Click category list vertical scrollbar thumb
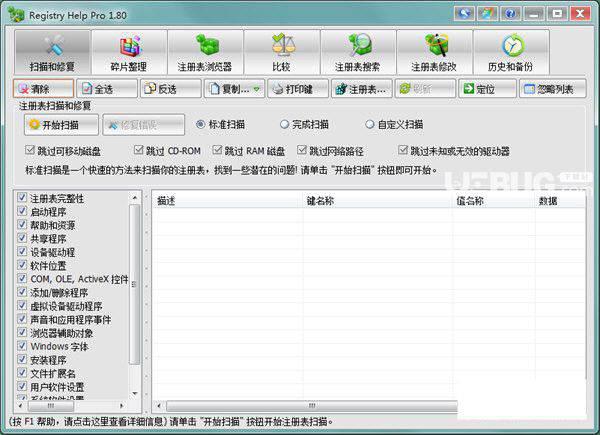 pyautogui.click(x=135, y=284)
